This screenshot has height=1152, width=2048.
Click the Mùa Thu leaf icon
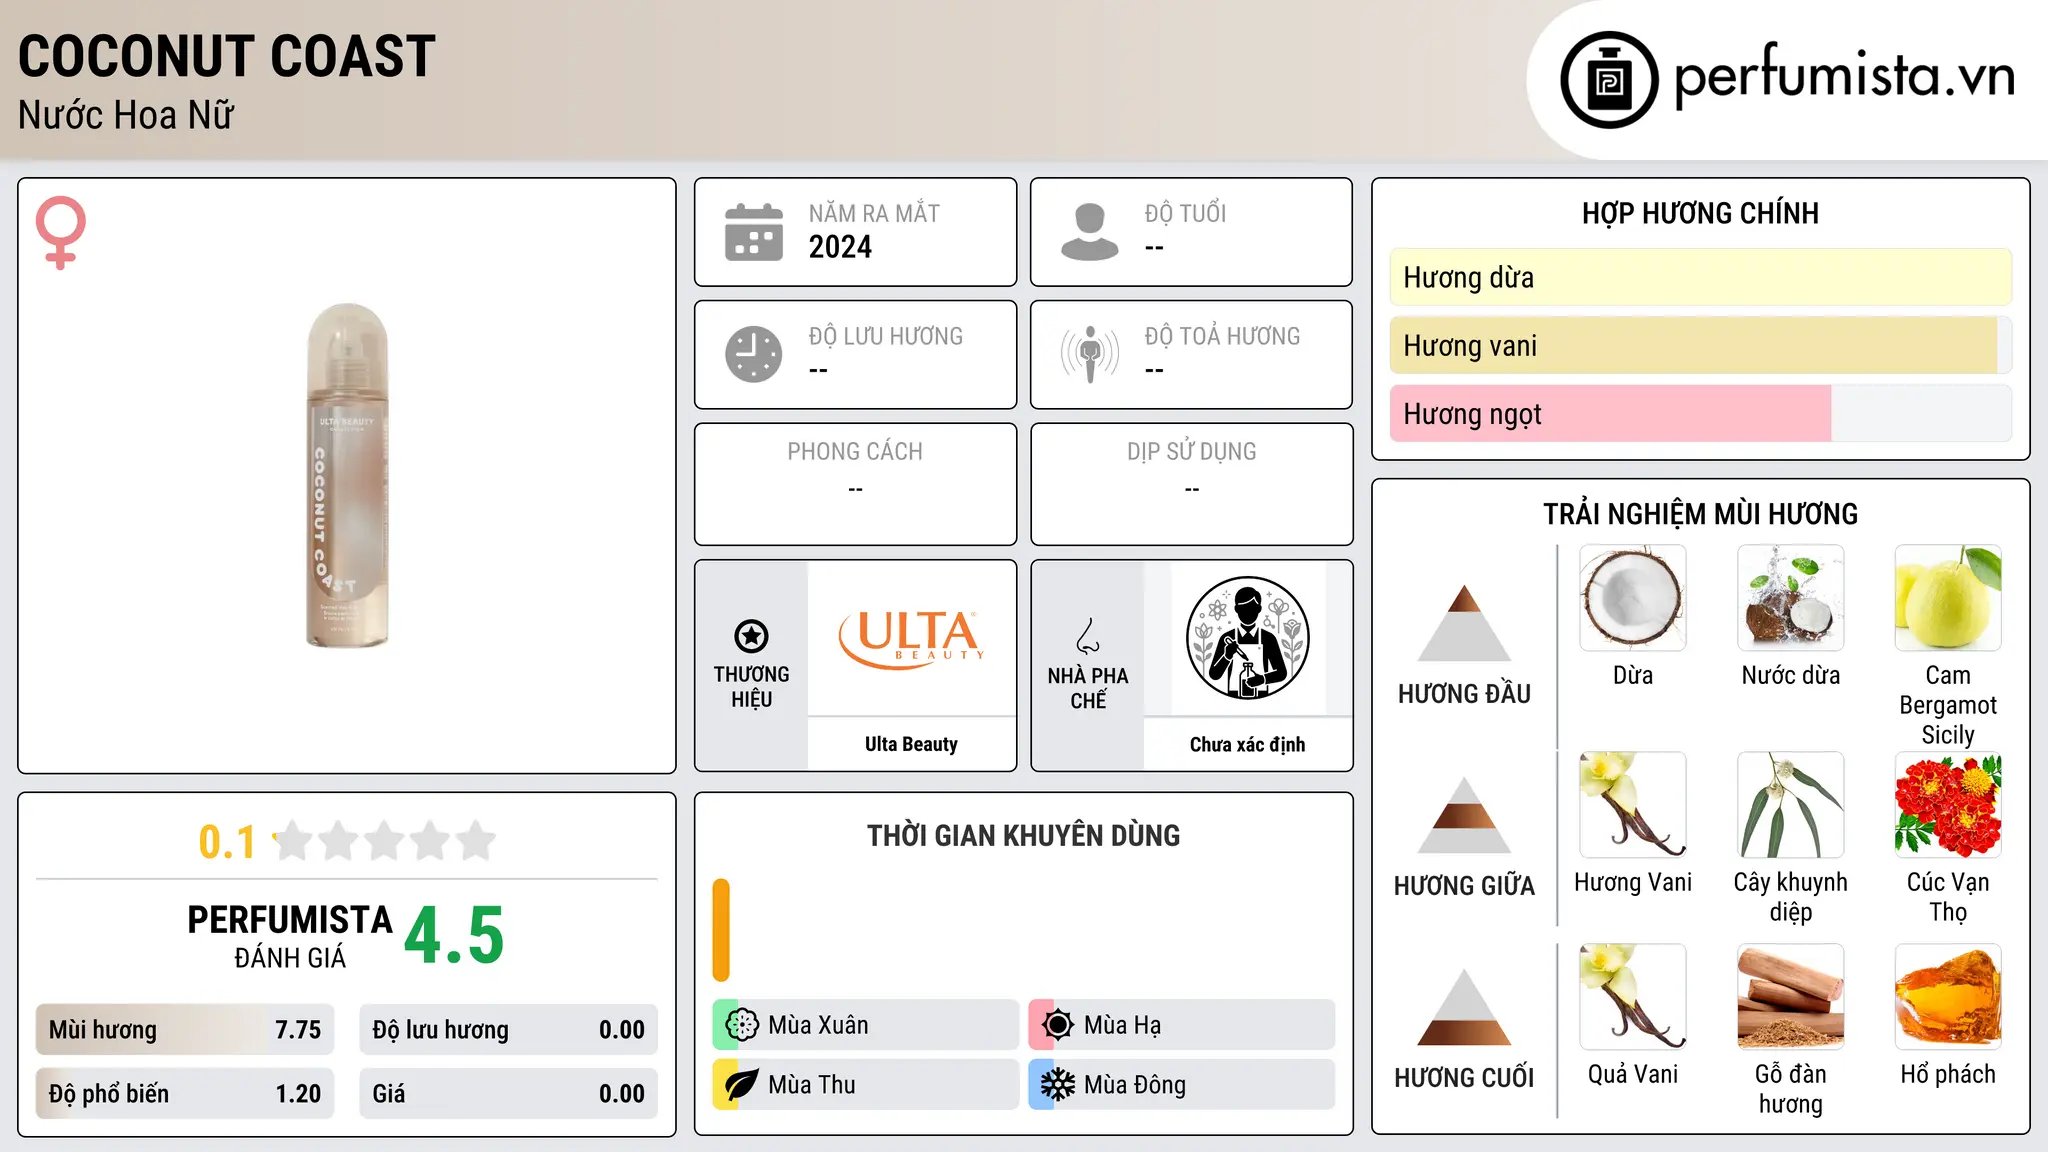click(742, 1085)
